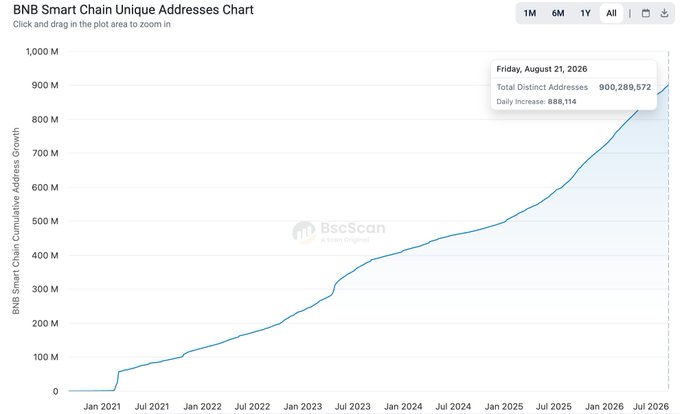The image size is (680, 414).
Task: Select the 1M time range
Action: [530, 13]
